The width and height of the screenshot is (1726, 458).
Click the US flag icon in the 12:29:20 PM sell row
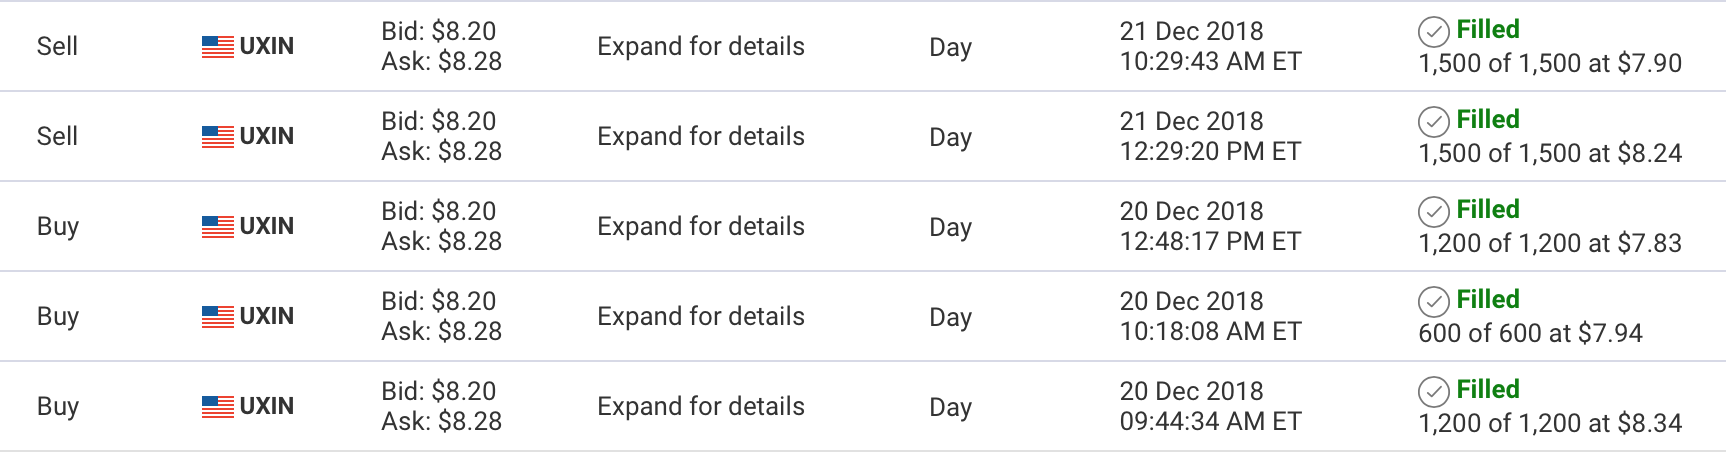(x=217, y=137)
